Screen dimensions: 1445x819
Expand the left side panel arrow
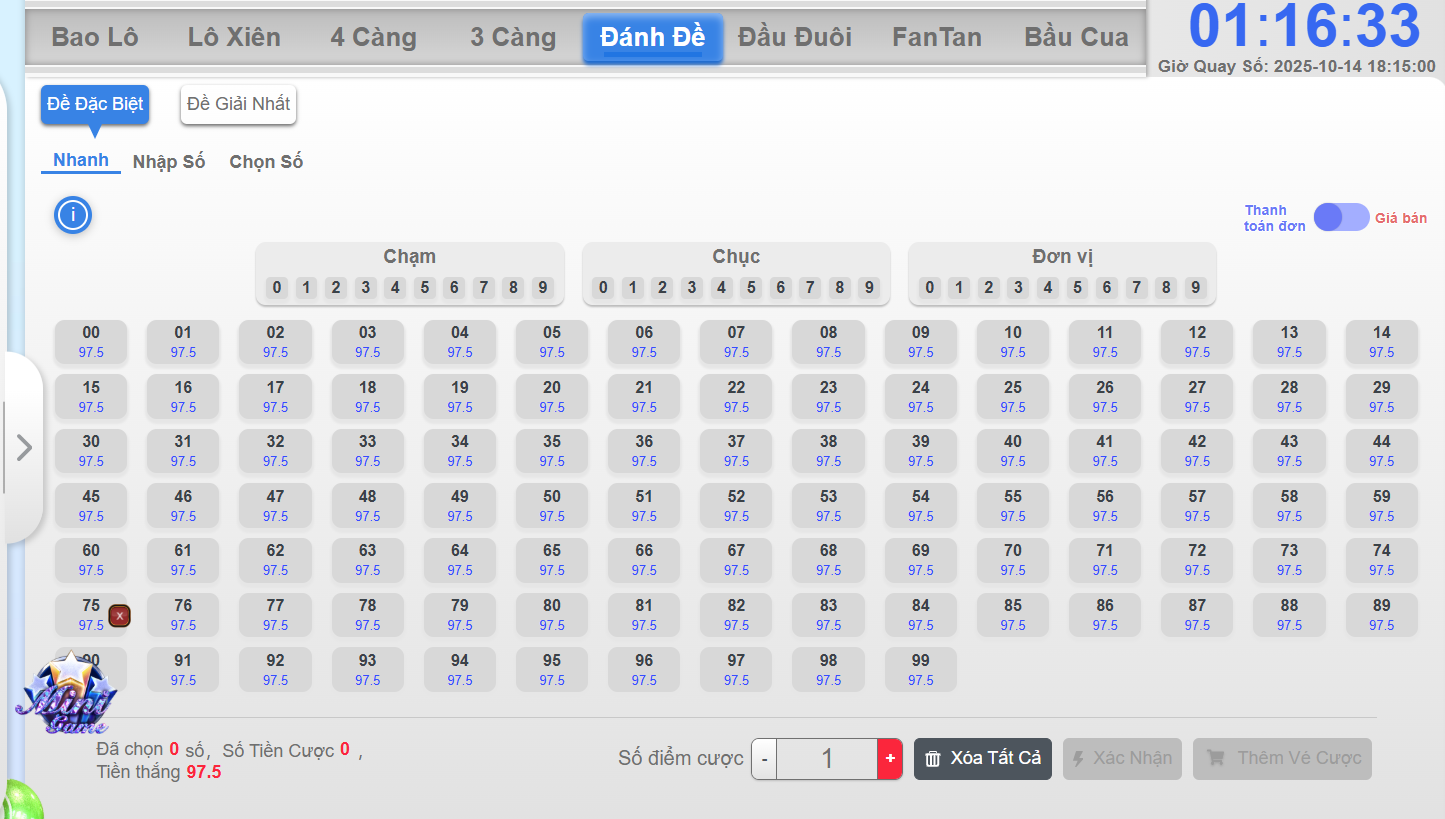(24, 448)
